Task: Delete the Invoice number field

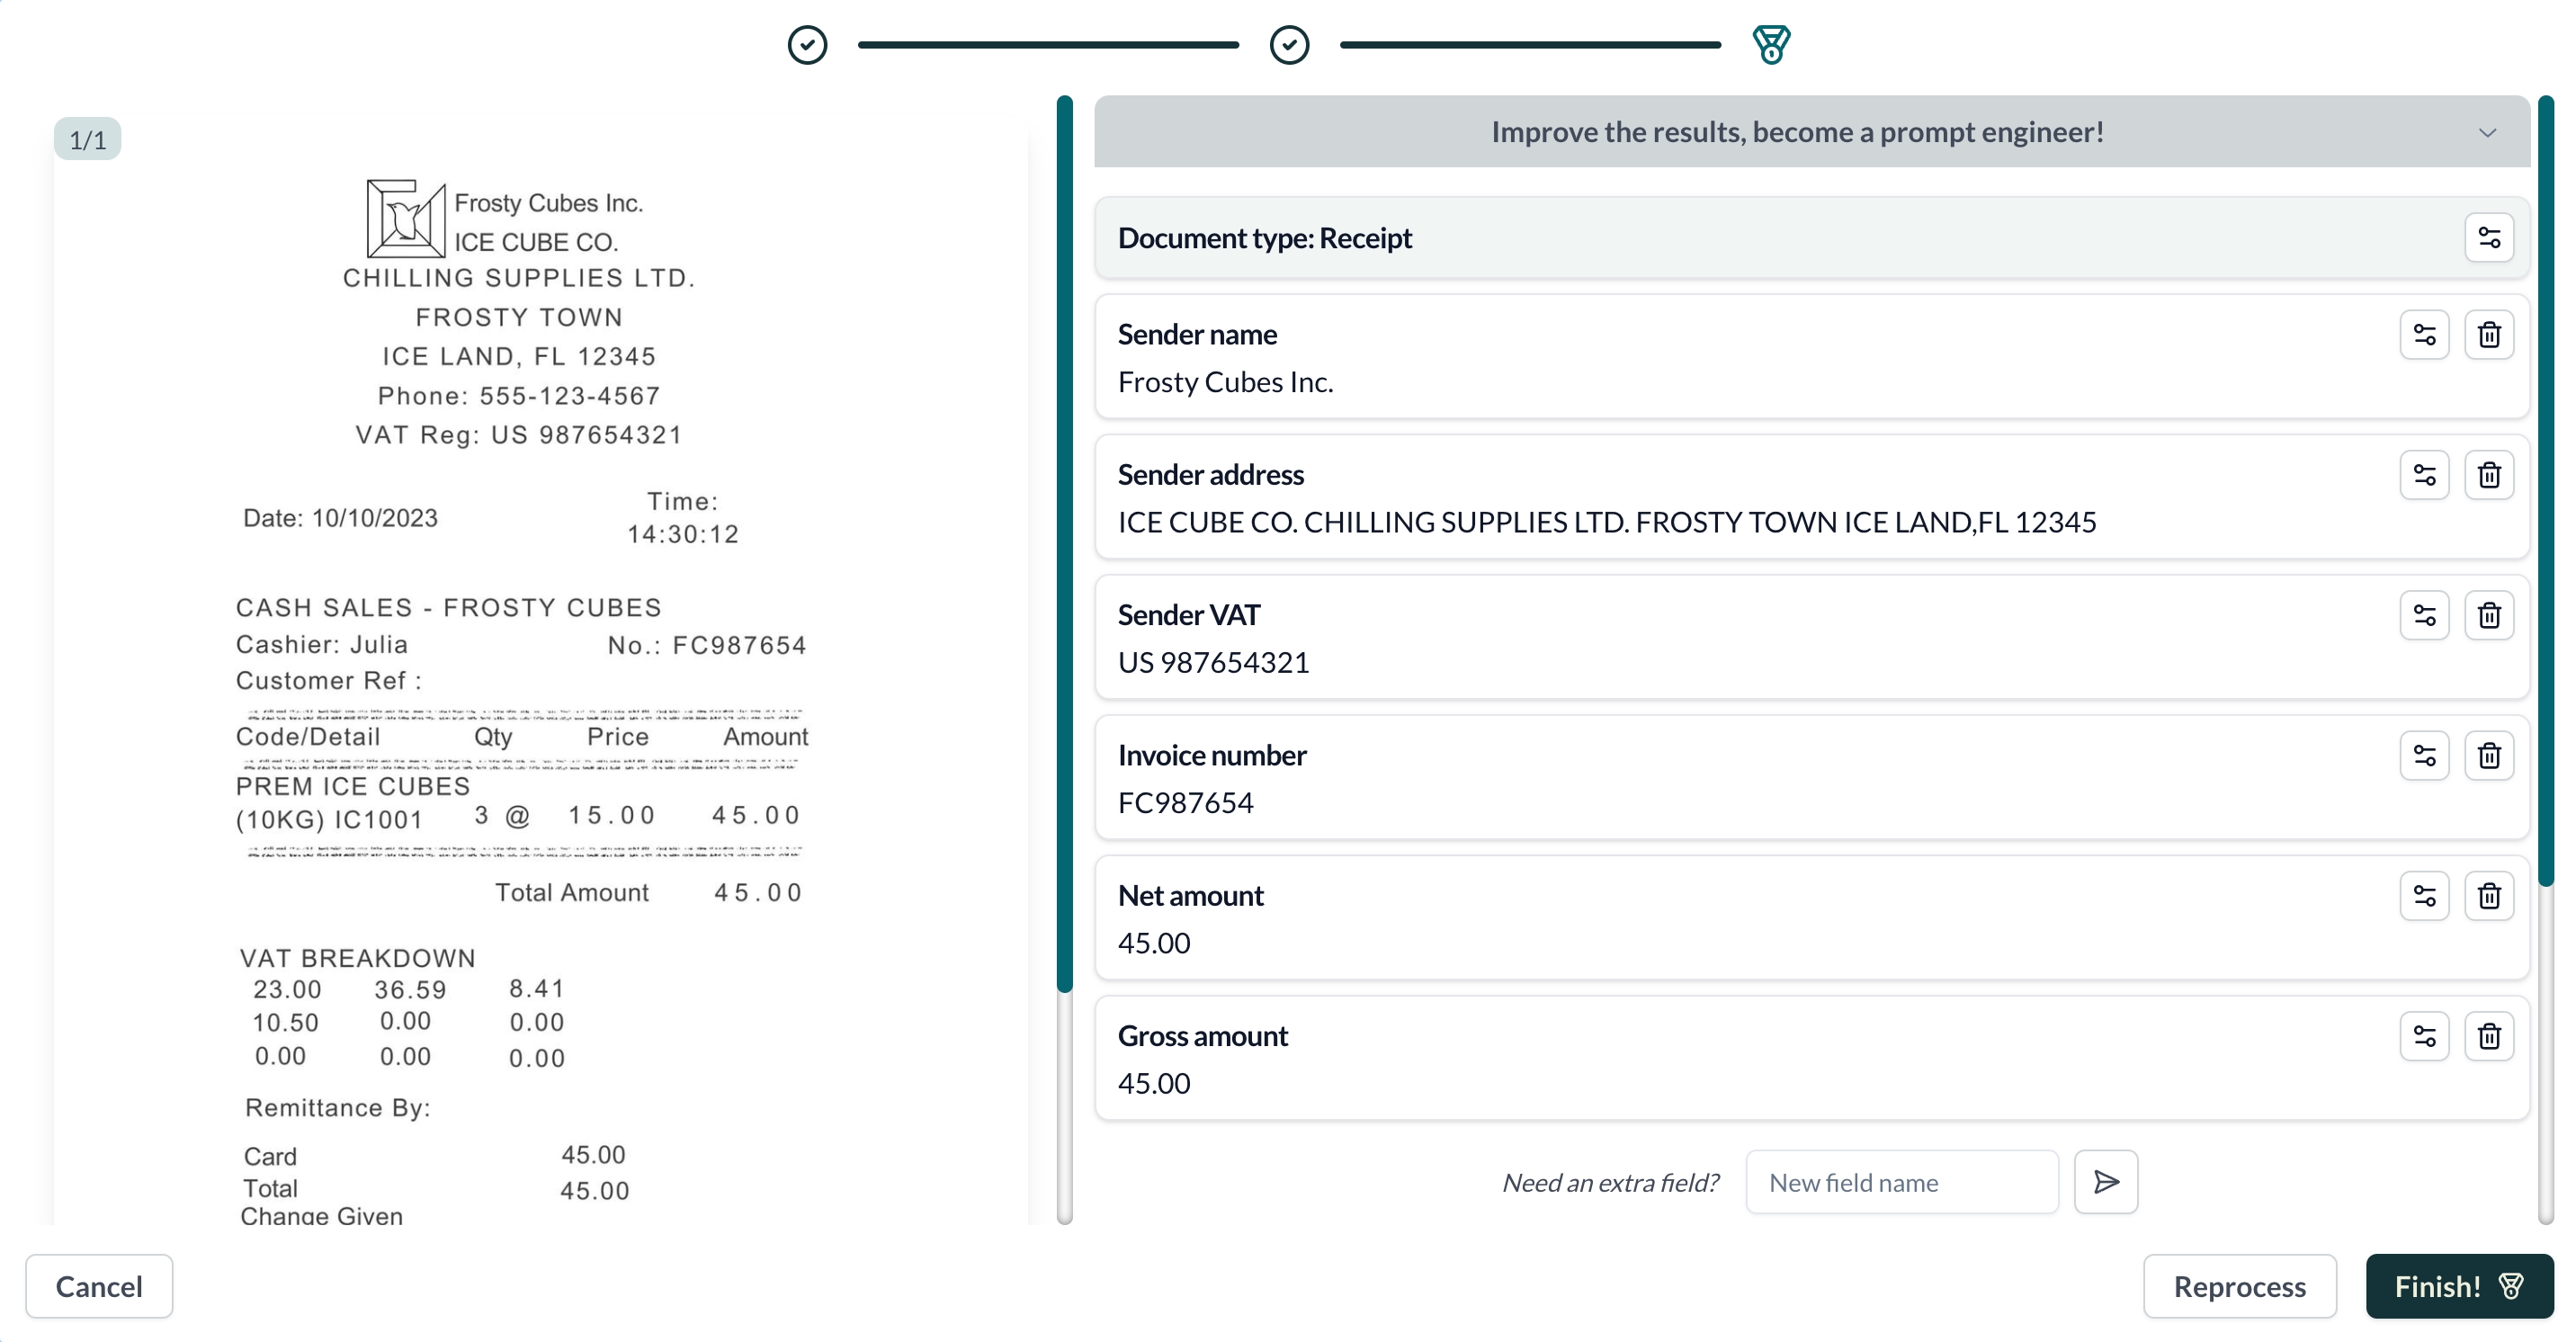Action: (2490, 755)
